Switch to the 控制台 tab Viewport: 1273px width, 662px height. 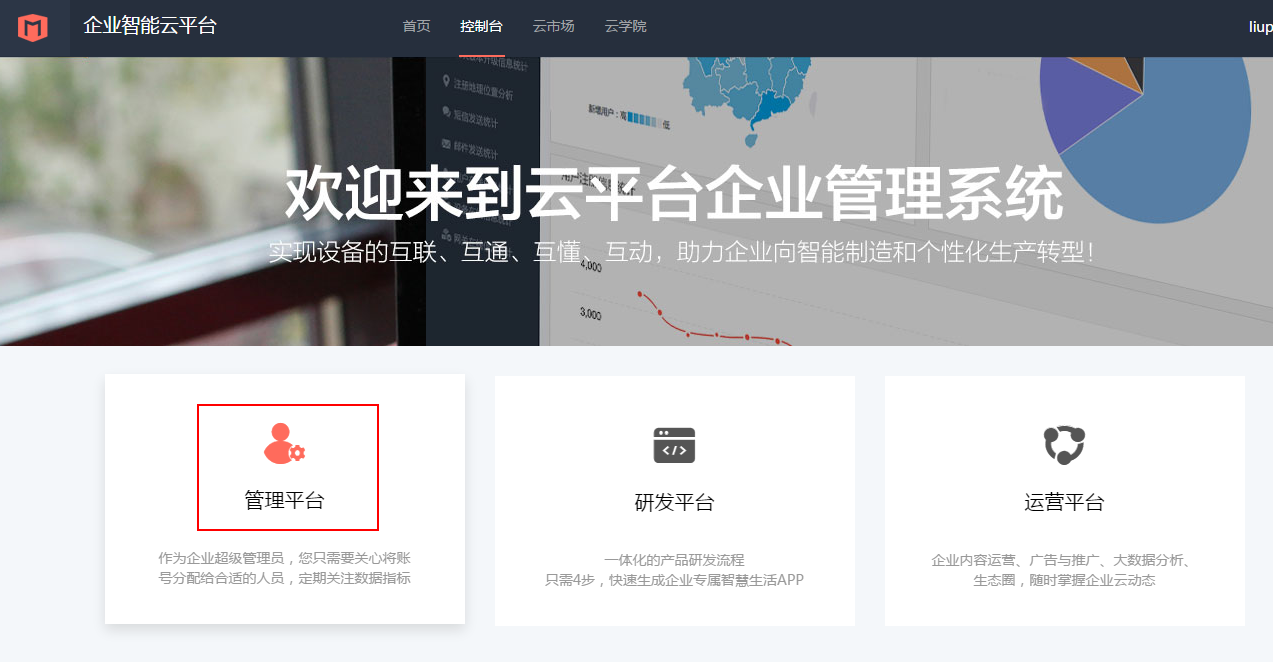tap(481, 27)
